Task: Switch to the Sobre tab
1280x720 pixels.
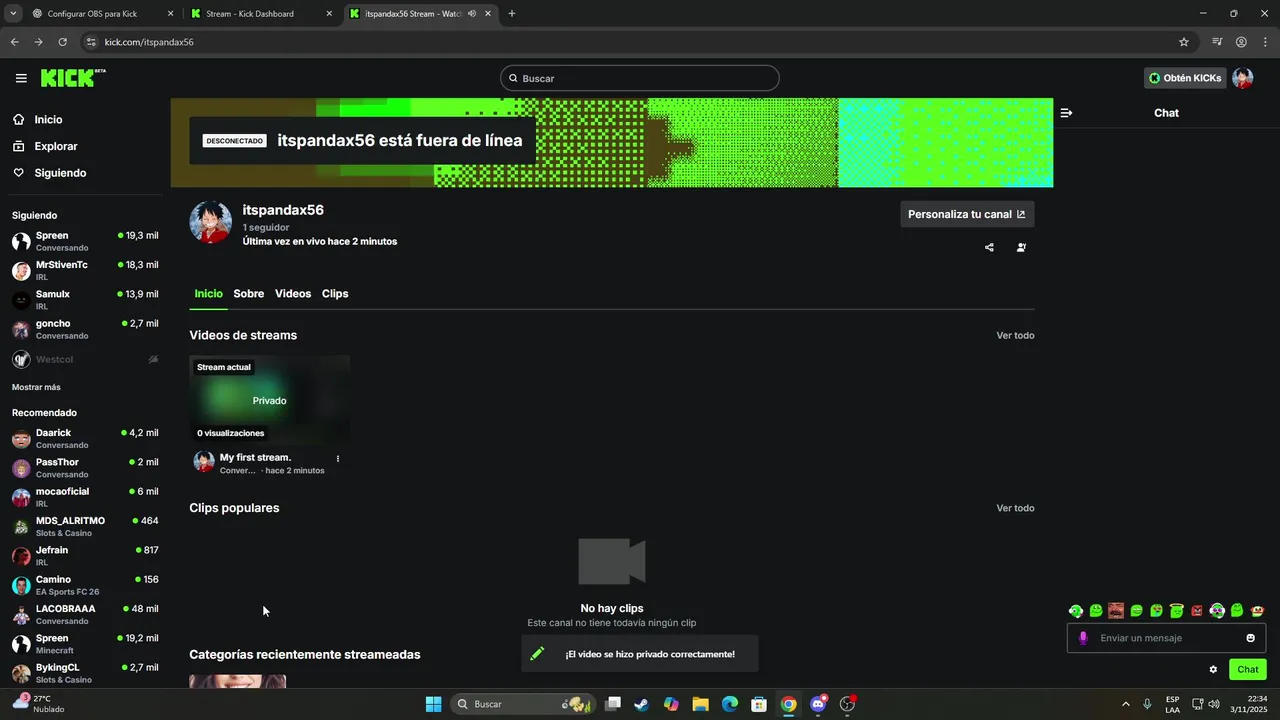Action: click(x=249, y=294)
